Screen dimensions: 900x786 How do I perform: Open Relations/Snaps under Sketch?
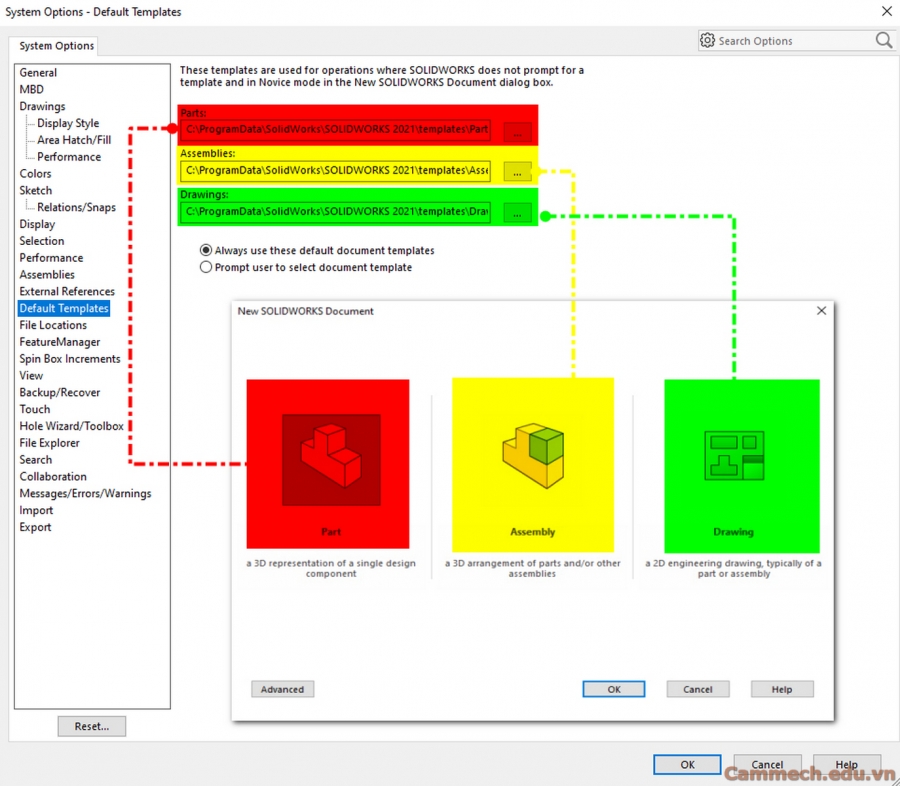click(76, 207)
